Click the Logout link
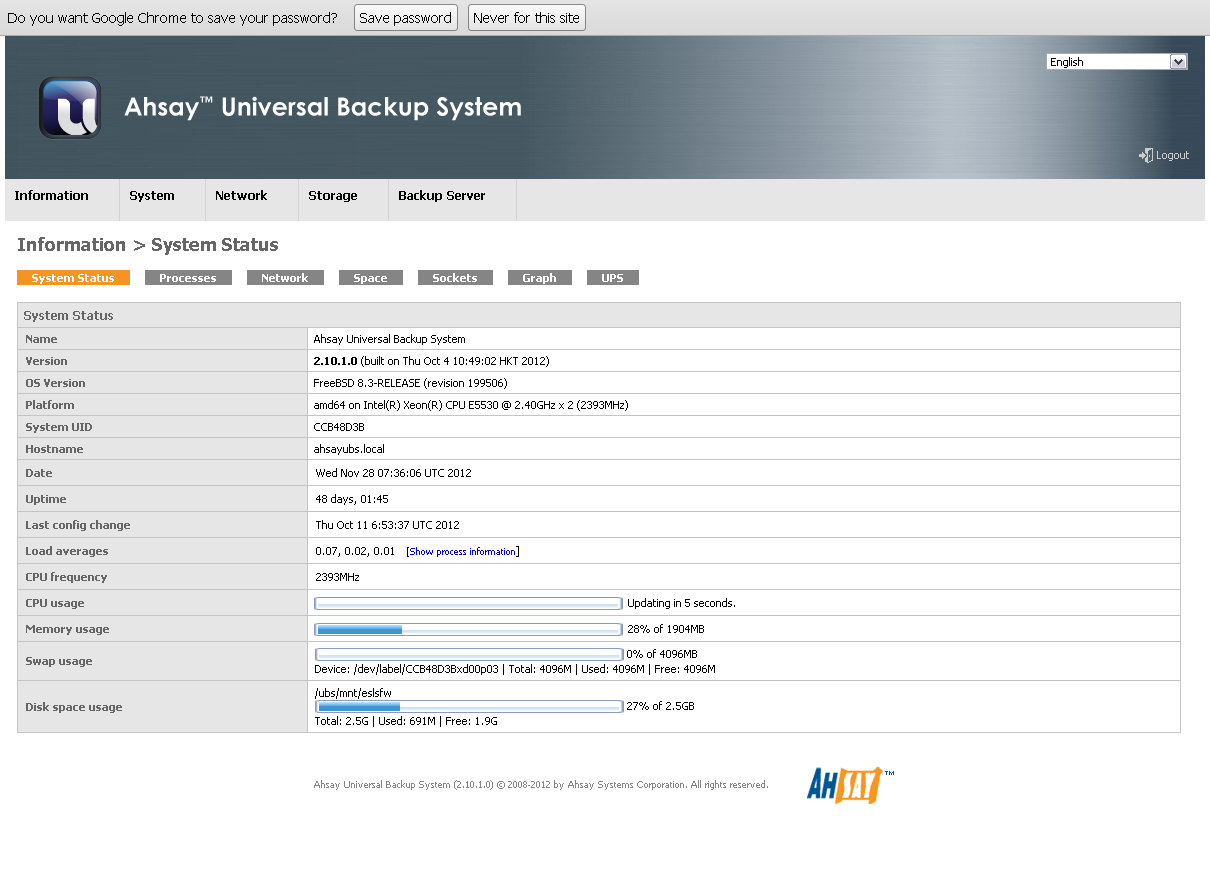 tap(1172, 156)
